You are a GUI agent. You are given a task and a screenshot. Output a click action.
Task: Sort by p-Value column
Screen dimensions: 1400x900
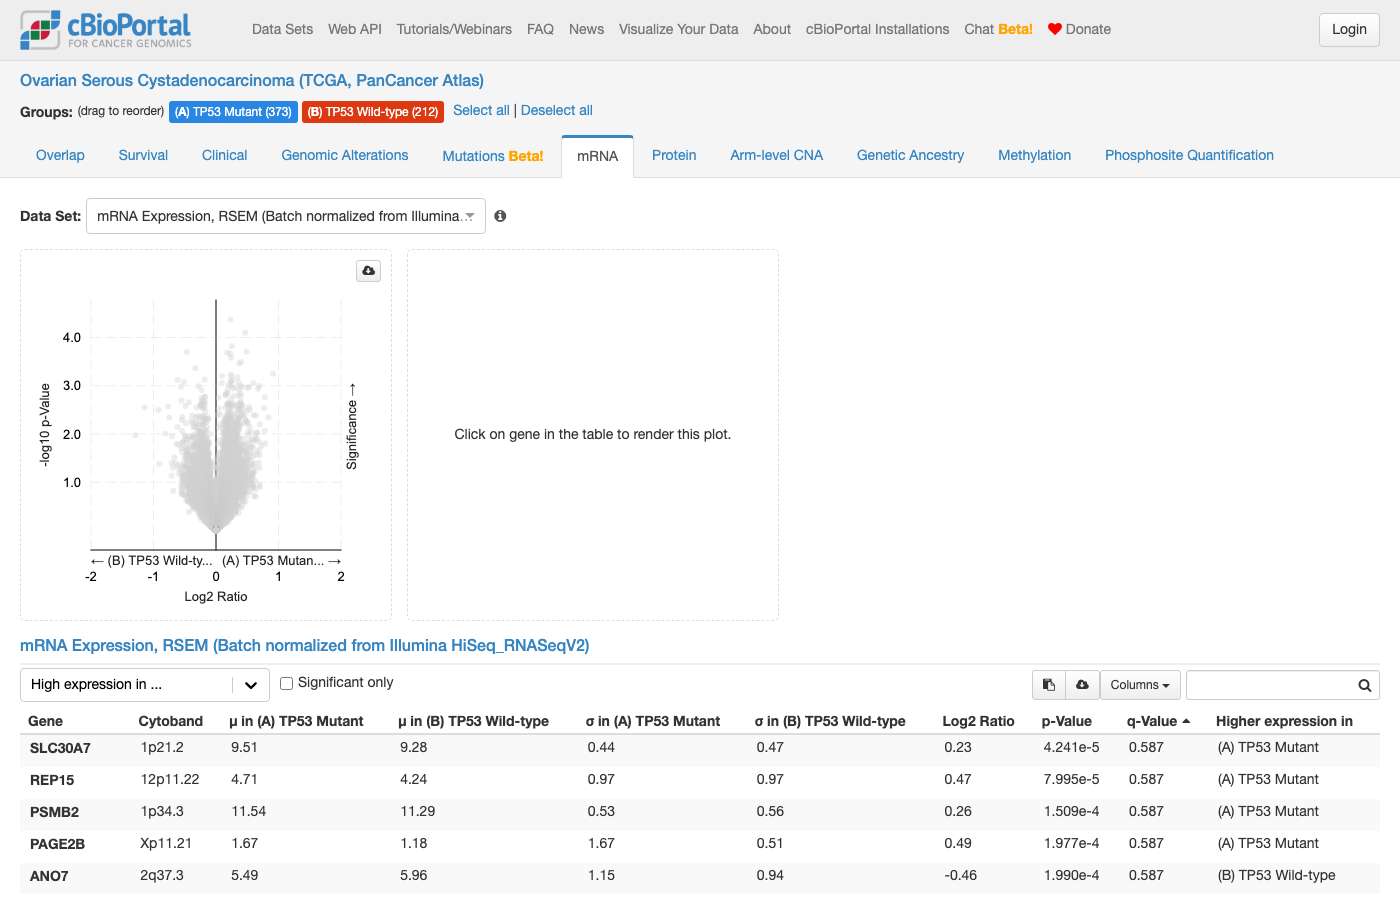click(x=1067, y=721)
